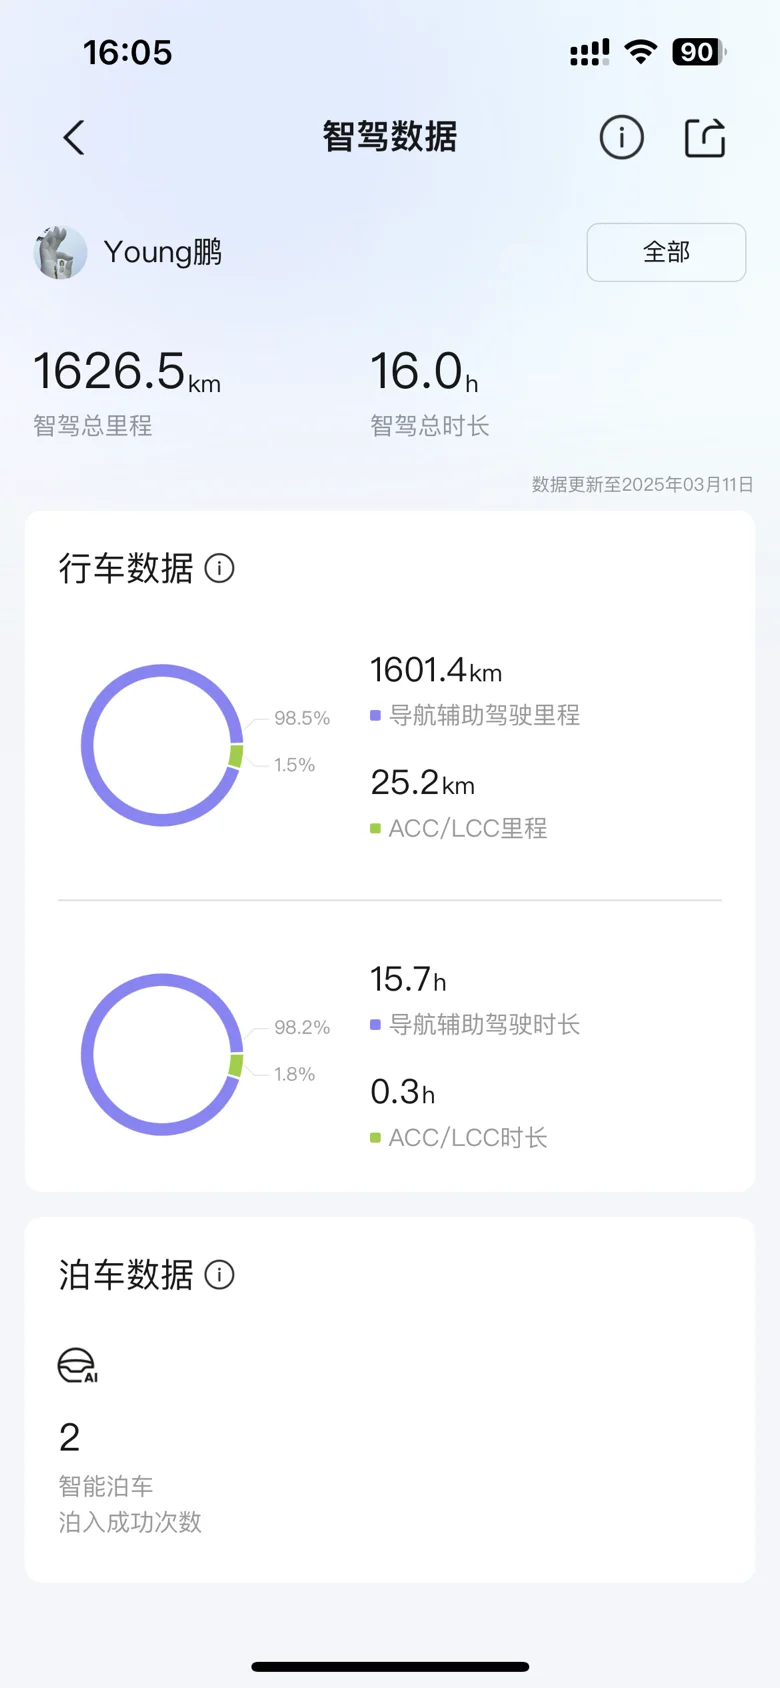This screenshot has width=780, height=1688.
Task: Open the info icon in header
Action: click(621, 138)
